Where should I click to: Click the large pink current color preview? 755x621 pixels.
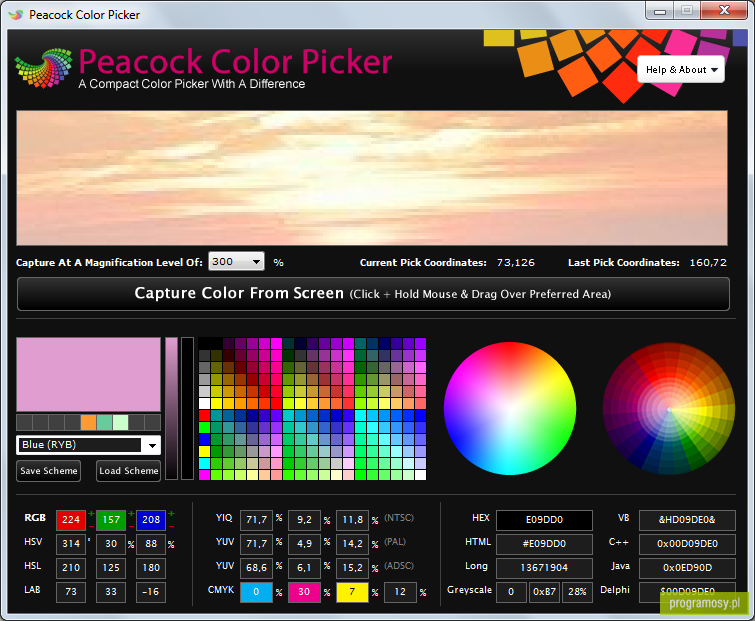click(89, 375)
